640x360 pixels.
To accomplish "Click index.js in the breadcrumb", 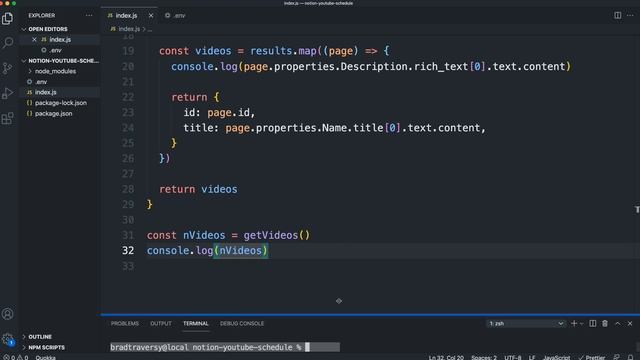I will pos(129,29).
